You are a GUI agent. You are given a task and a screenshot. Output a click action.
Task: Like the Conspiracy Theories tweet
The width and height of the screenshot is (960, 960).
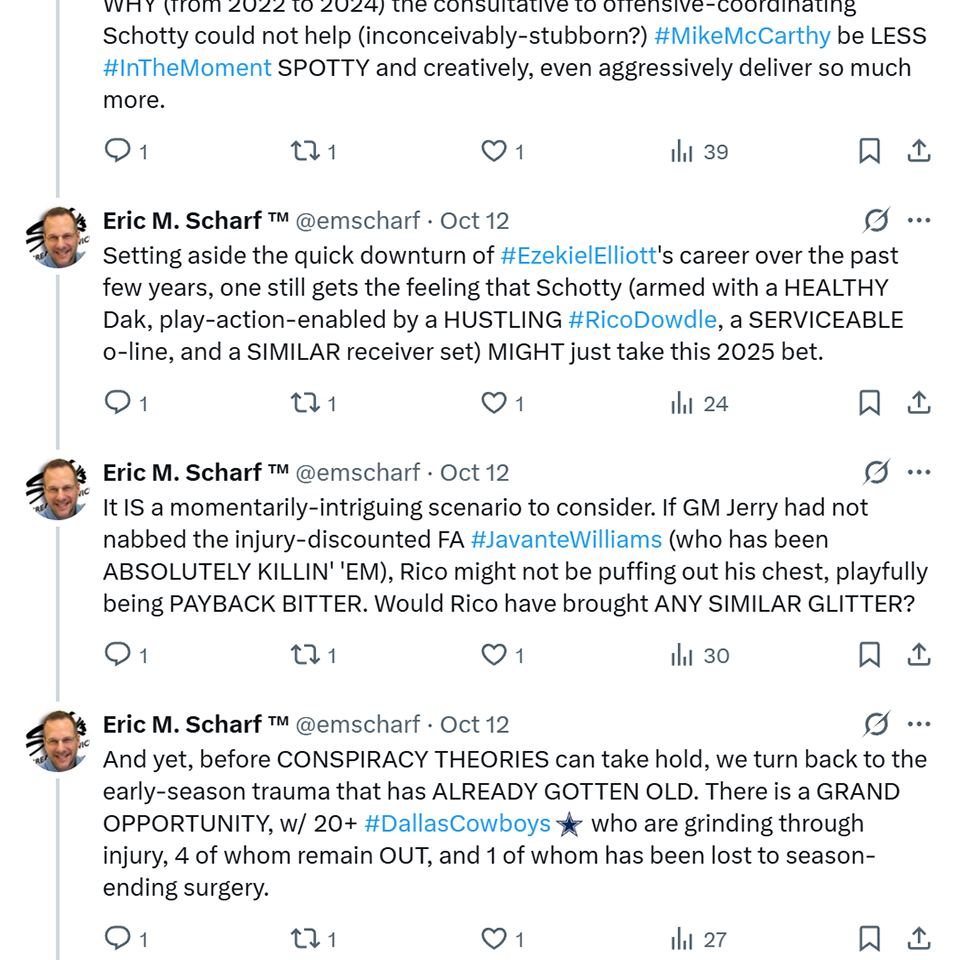494,939
